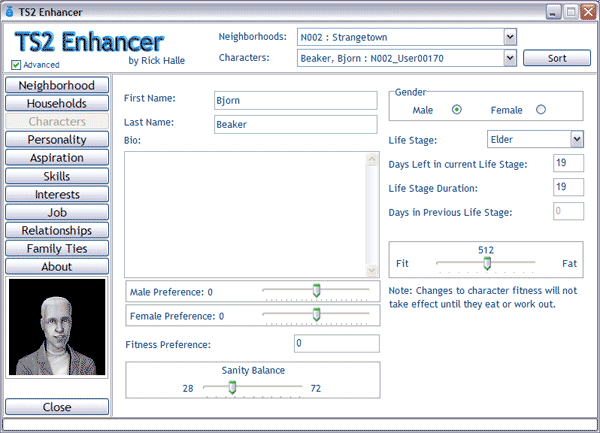The height and width of the screenshot is (433, 600).
Task: Click the Close button in sidebar
Action: [57, 407]
